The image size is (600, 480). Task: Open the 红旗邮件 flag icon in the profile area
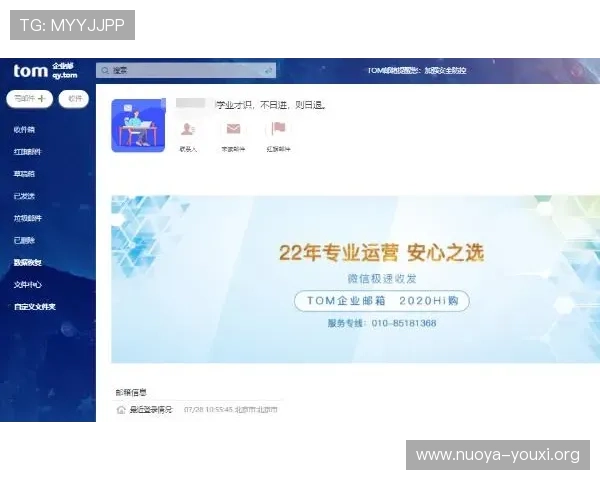pos(278,129)
